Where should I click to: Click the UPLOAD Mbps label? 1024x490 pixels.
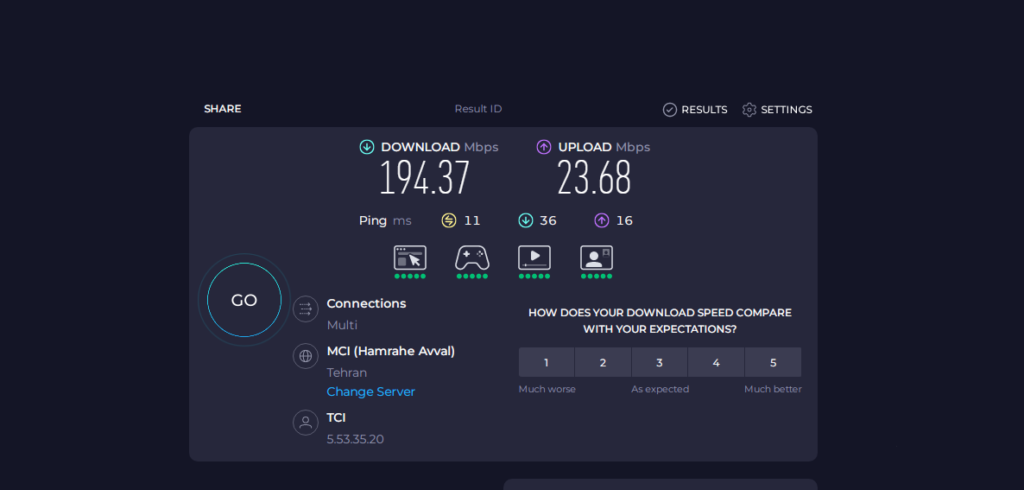604,147
